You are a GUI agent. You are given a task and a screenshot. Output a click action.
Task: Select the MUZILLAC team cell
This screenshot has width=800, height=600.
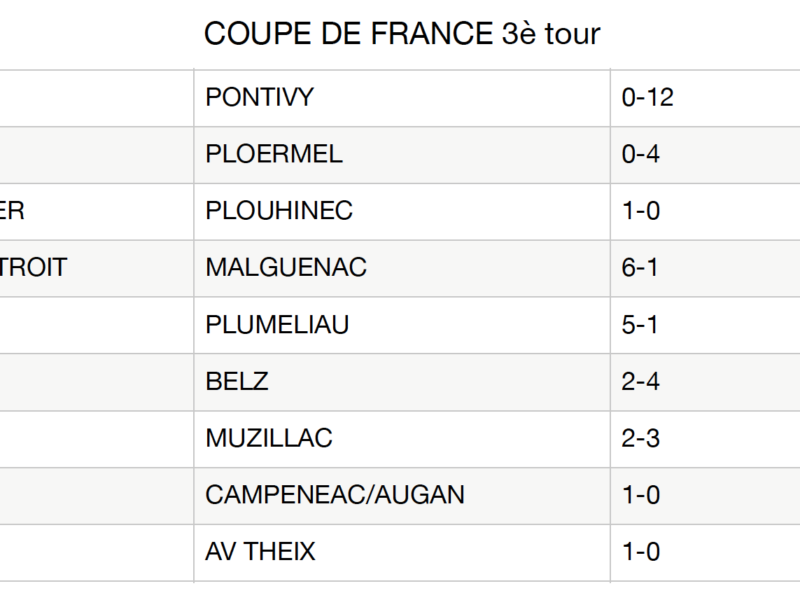tap(268, 439)
